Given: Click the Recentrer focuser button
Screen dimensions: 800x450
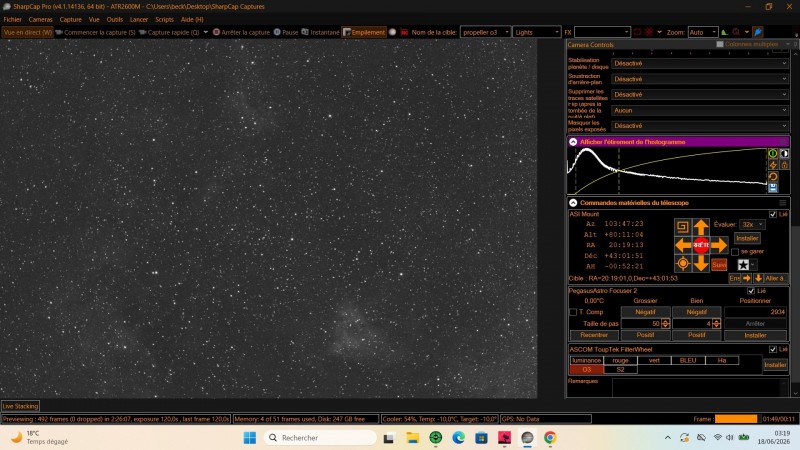Looking at the screenshot, I should click(594, 335).
